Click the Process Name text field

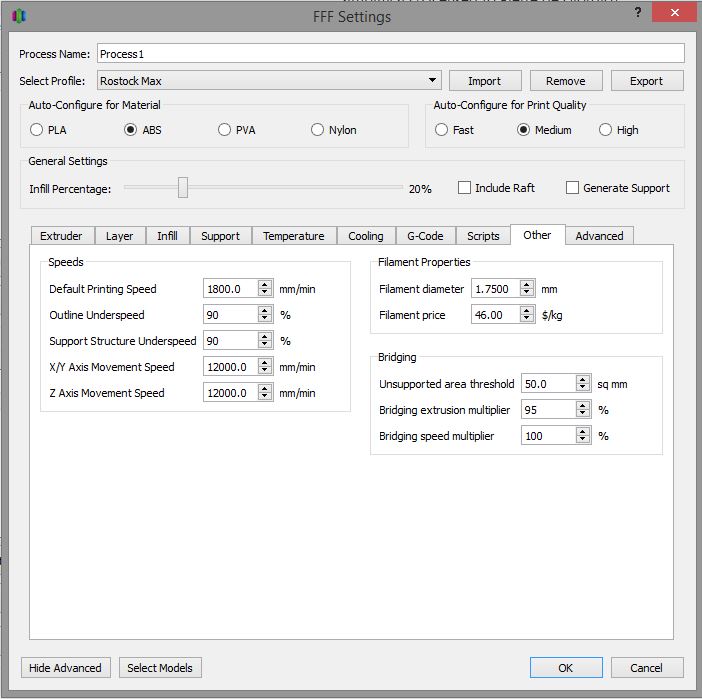click(x=390, y=54)
